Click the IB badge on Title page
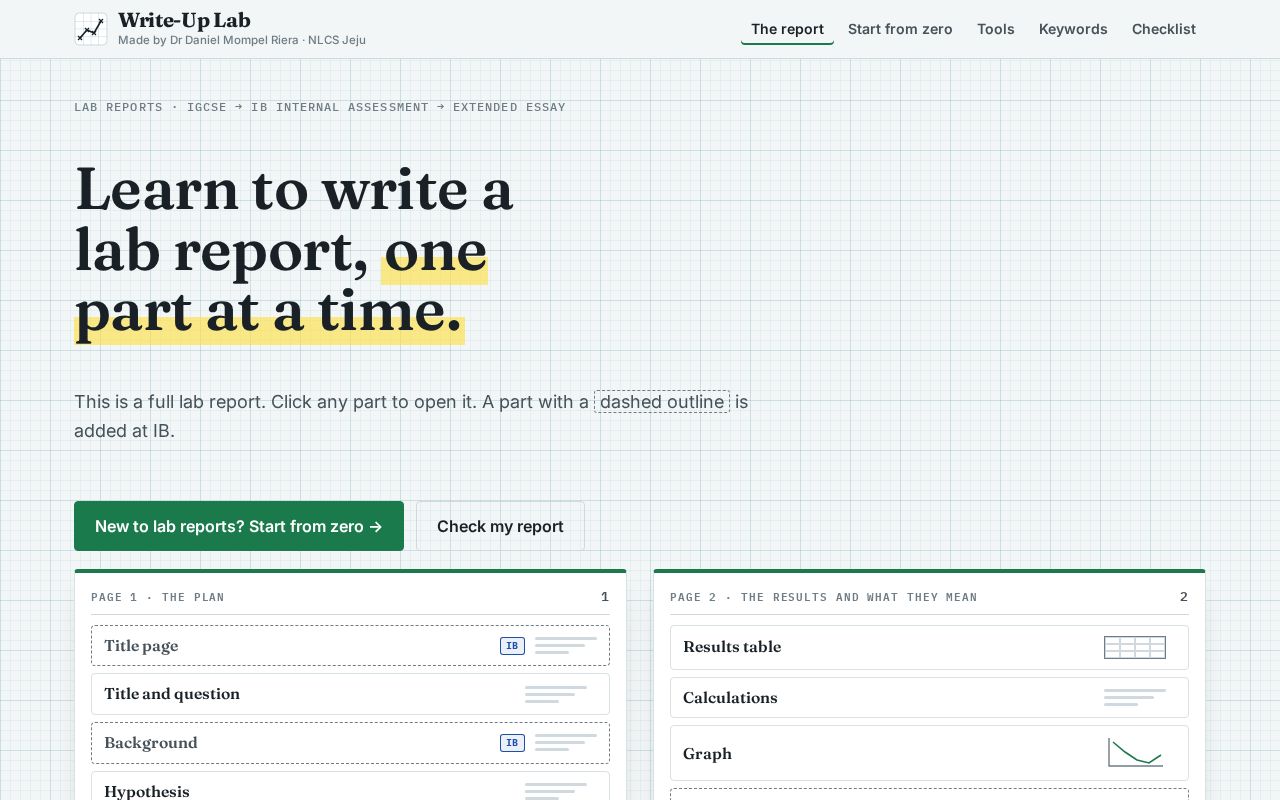 tap(512, 646)
